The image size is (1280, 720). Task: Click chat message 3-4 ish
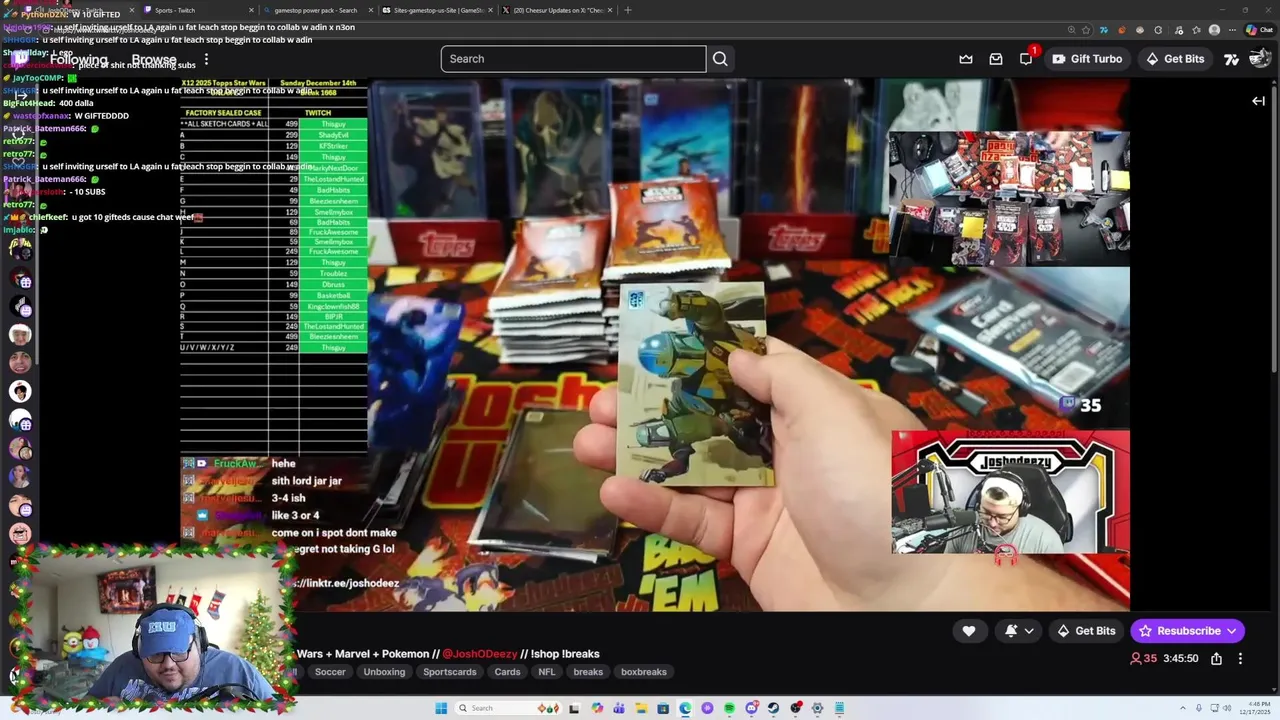coord(288,498)
